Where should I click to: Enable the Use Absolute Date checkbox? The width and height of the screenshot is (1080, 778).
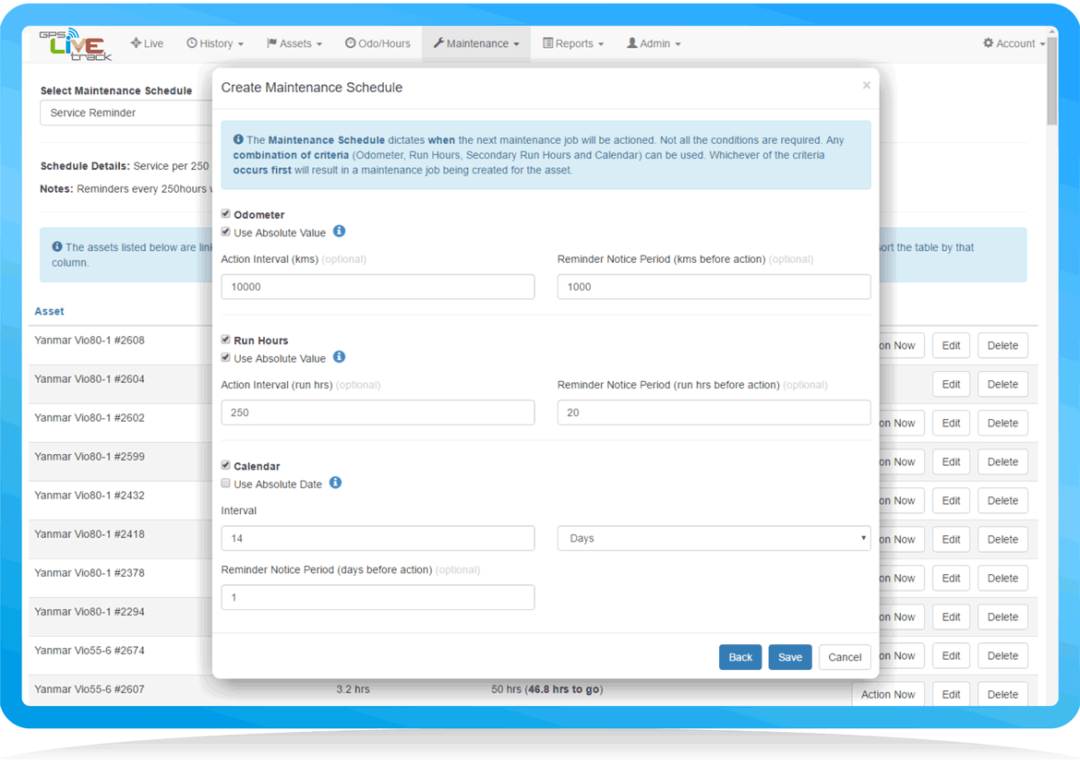(226, 484)
